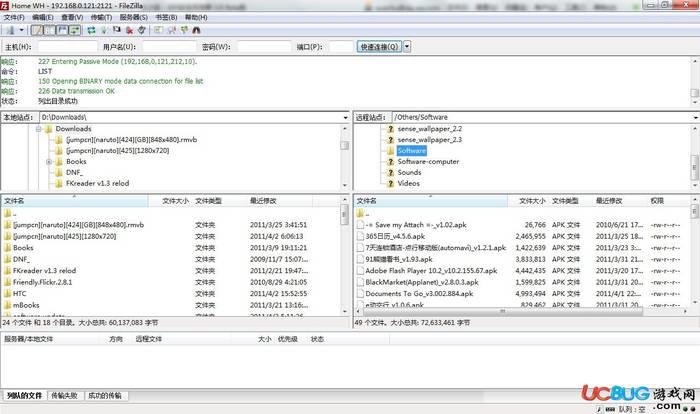Switch to the 成功的传输 tab
This screenshot has width=700, height=414.
[x=105, y=396]
